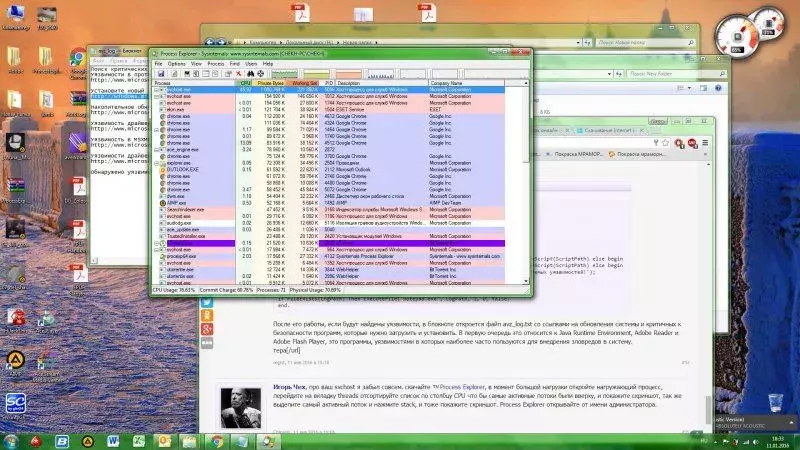Click the Refresh Now toolbar icon
This screenshot has width=800, height=450.
coord(174,74)
